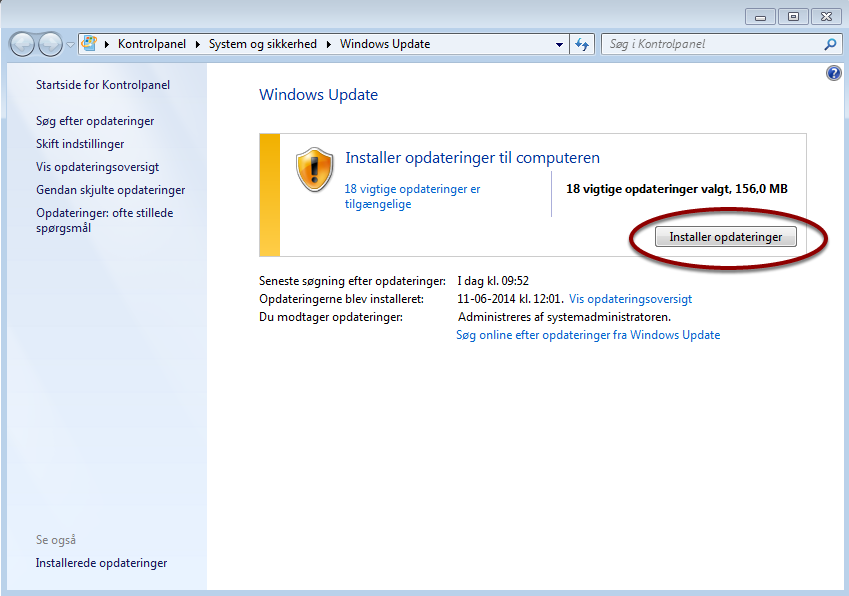Click the Back navigation arrow
The image size is (849, 596).
(22, 44)
